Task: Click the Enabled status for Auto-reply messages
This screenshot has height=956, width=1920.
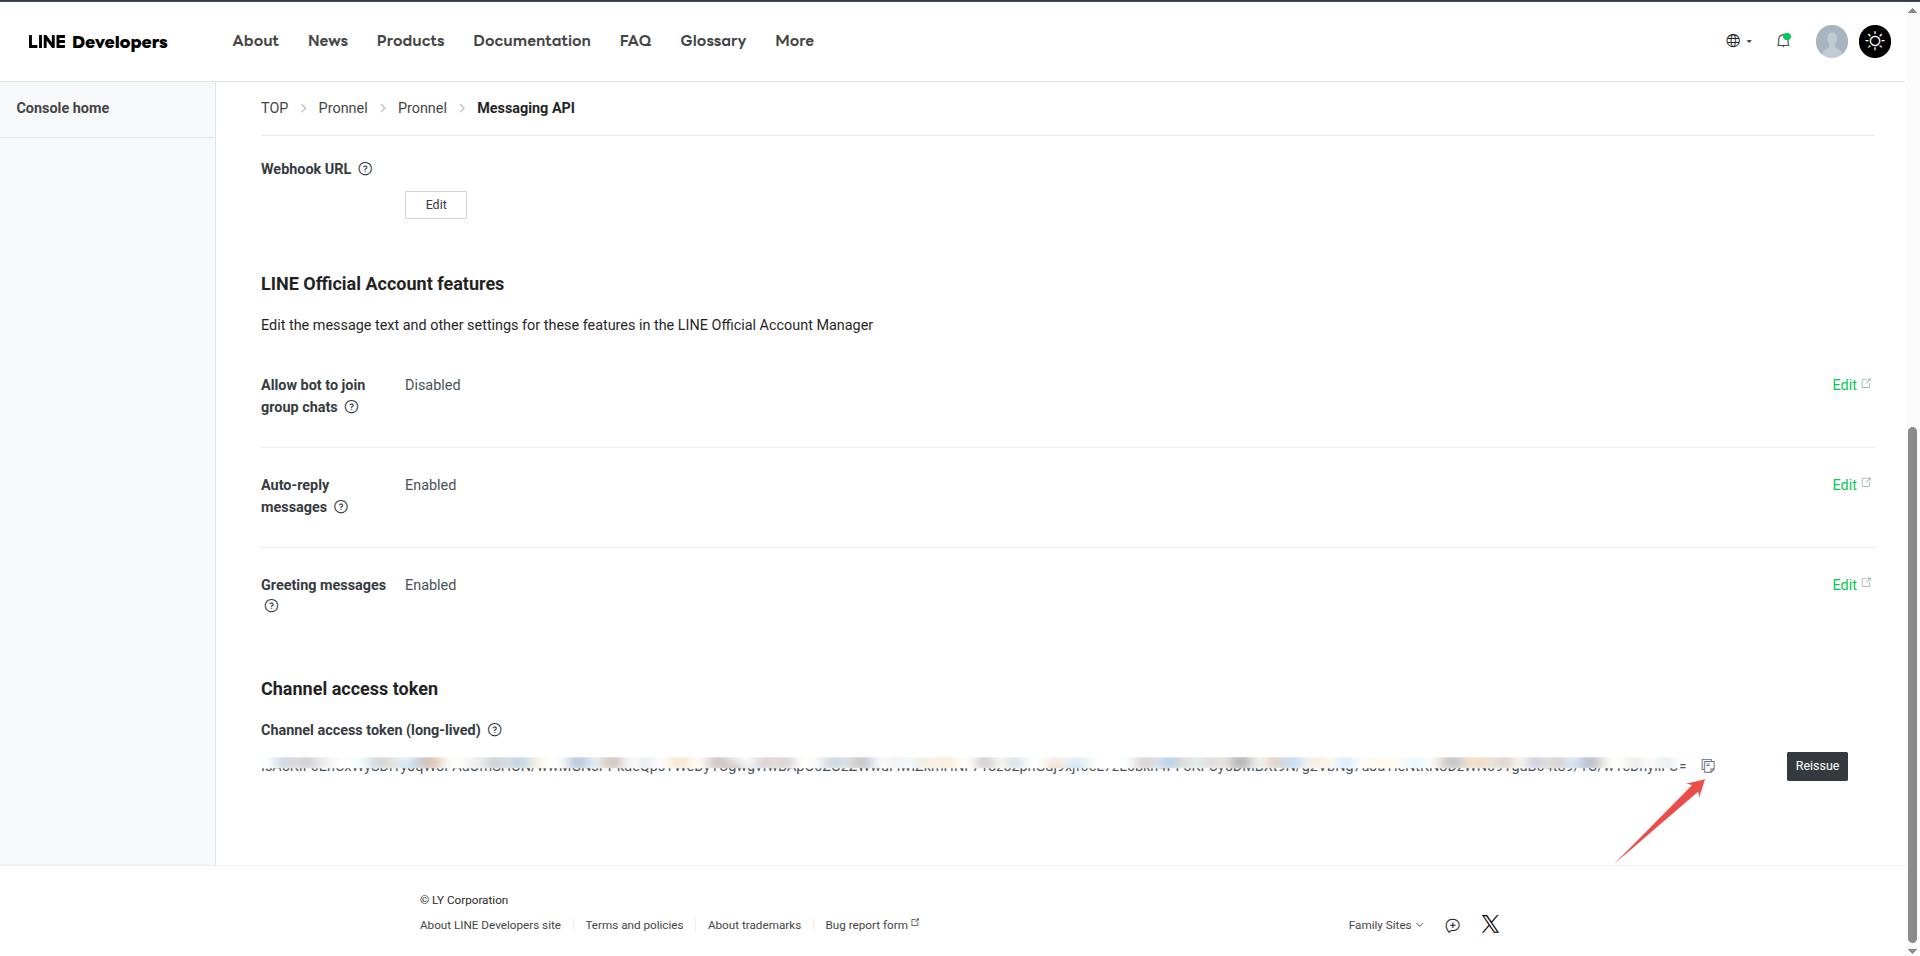Action: tap(430, 485)
